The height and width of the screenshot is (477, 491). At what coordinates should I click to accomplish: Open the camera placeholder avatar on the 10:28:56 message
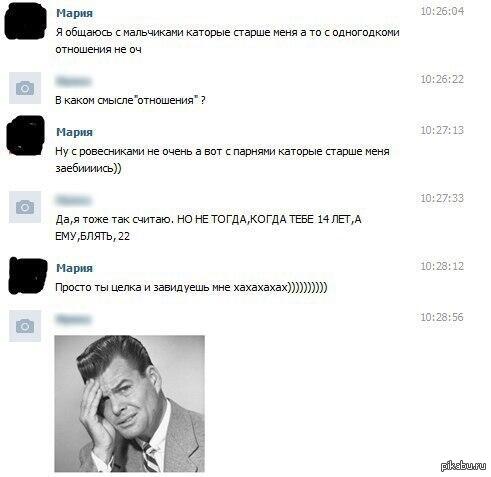[25, 326]
